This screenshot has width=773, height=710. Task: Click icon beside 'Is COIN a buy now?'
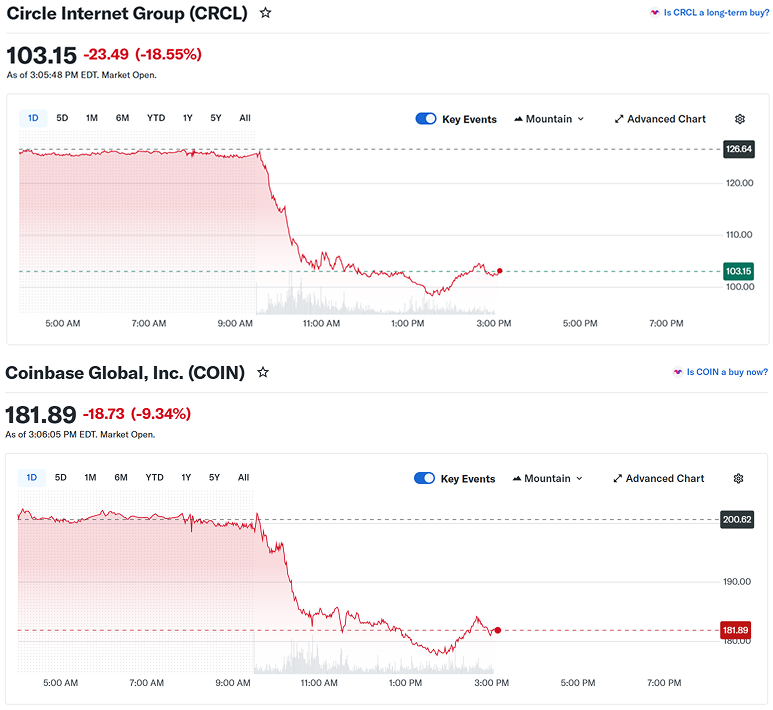tap(678, 372)
